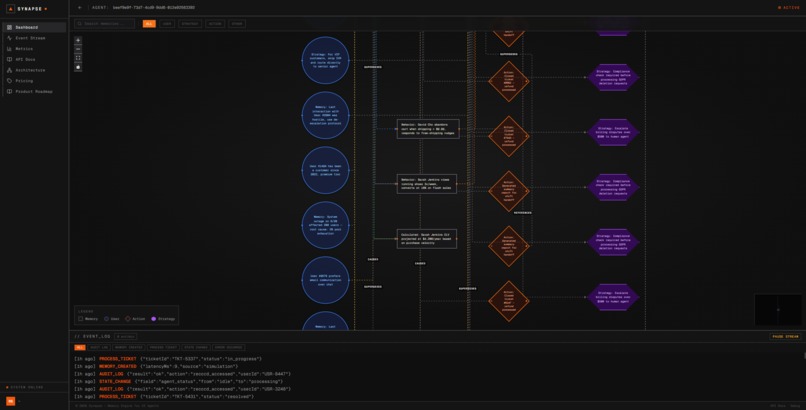
Task: Show ALL events in the event log
Action: [x=80, y=347]
